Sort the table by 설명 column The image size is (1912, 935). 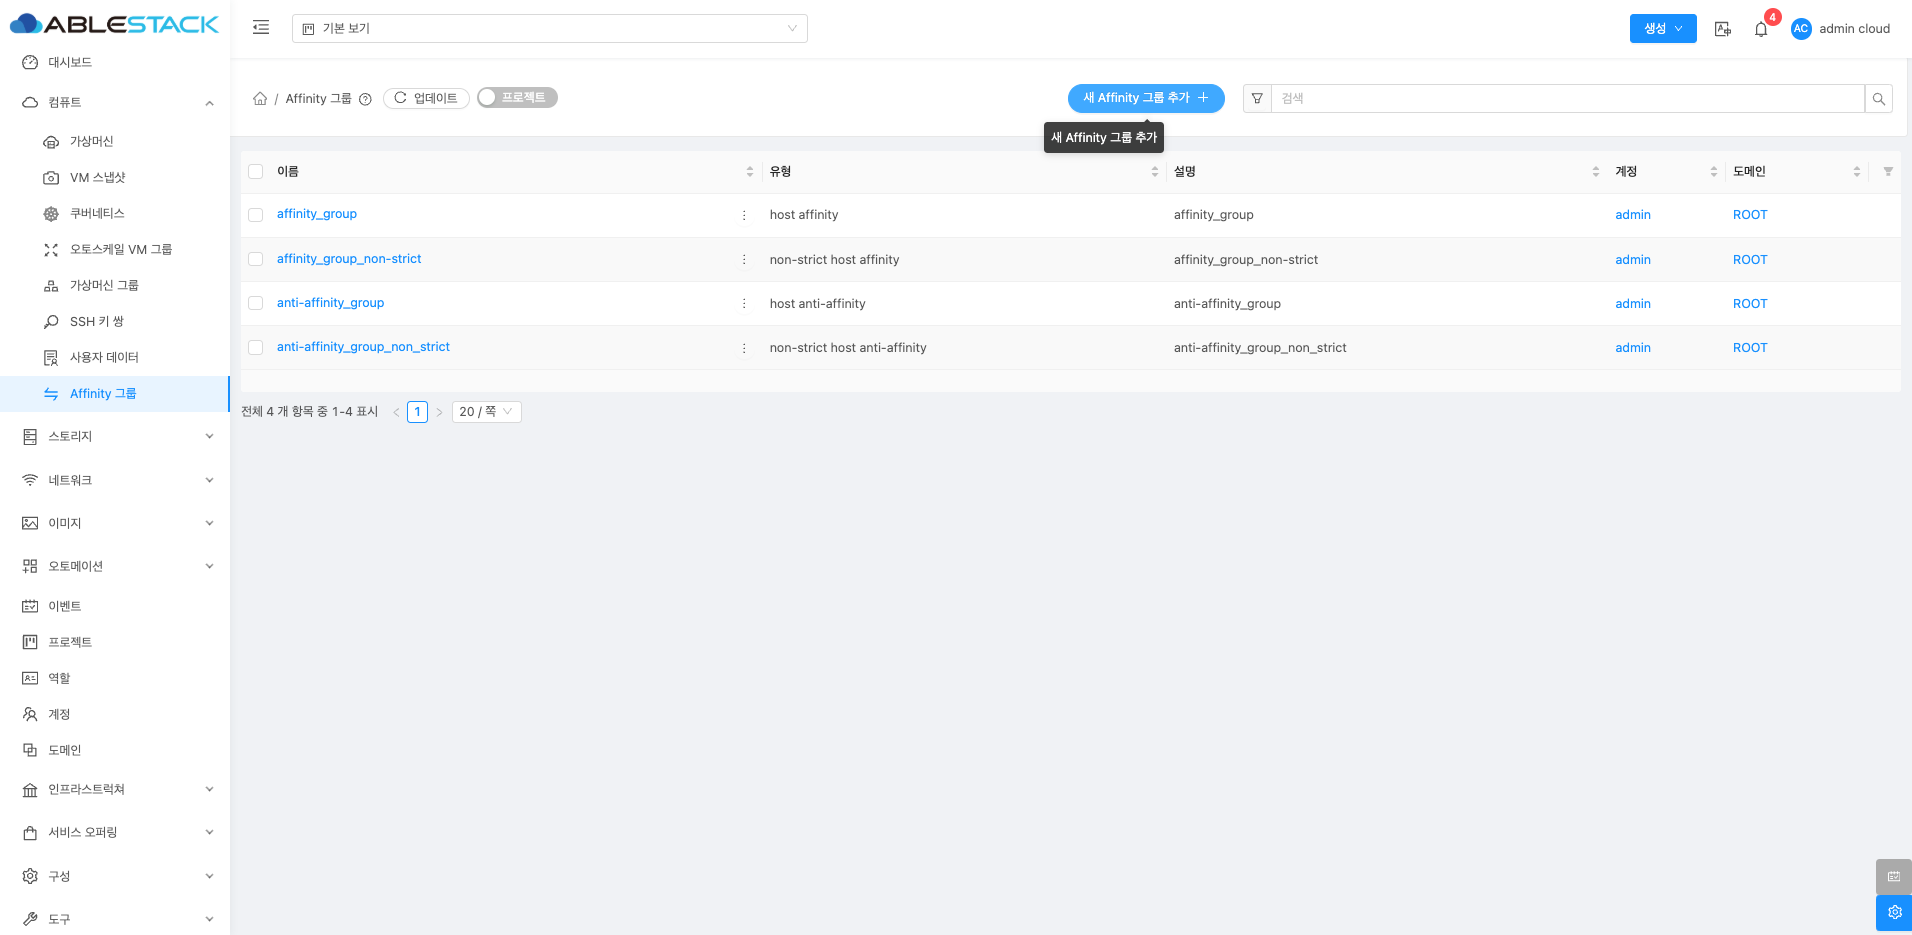coord(1596,172)
